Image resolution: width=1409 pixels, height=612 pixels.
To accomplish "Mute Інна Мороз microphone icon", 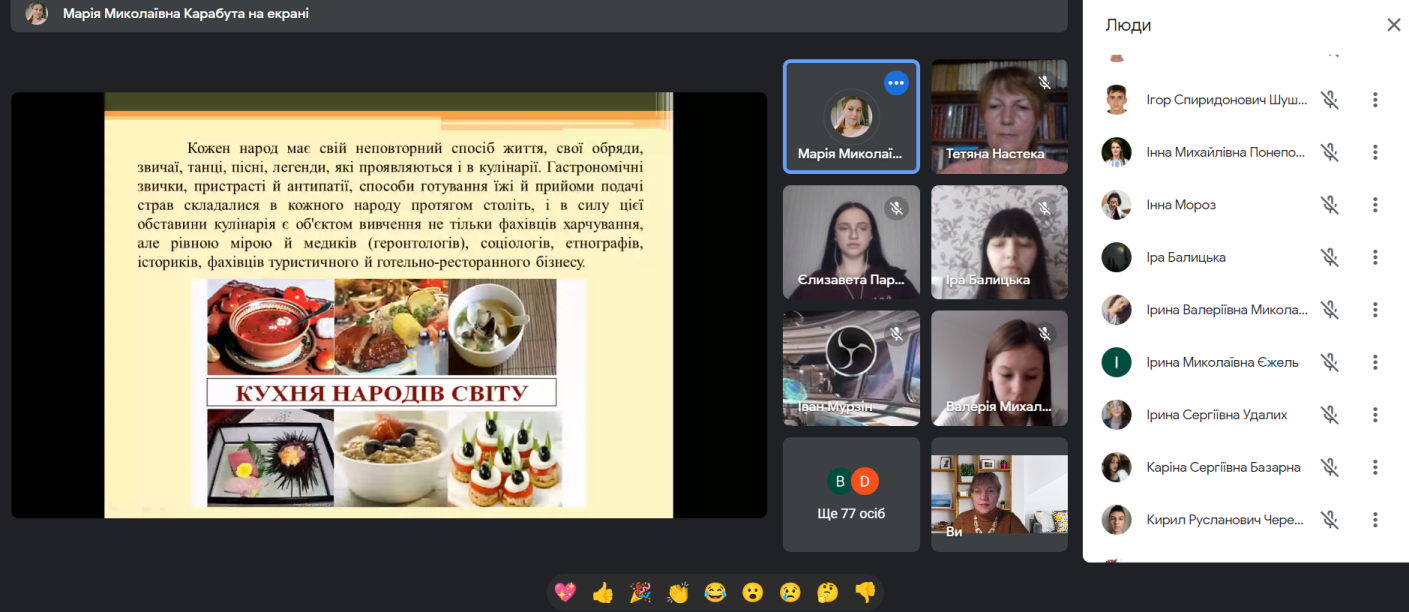I will click(1329, 205).
